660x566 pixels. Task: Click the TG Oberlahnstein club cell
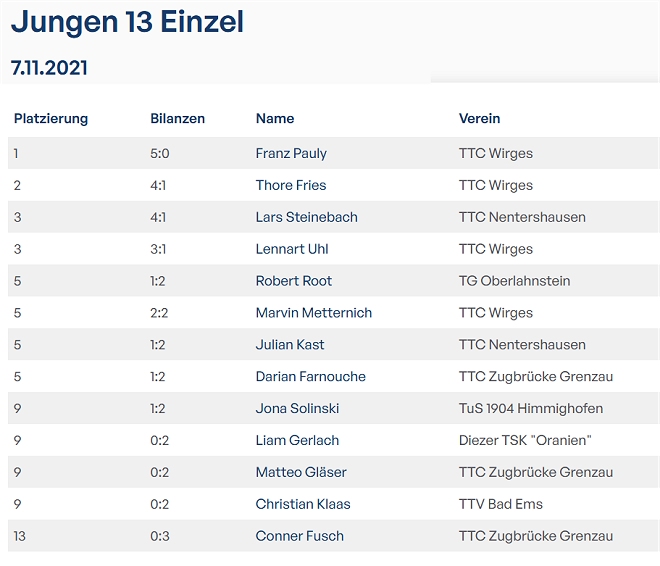514,281
